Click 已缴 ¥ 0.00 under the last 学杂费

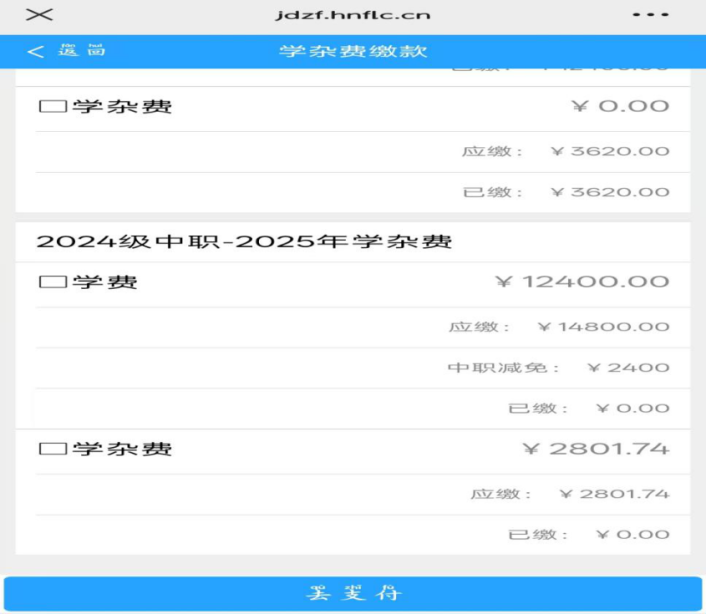[x=363, y=535]
